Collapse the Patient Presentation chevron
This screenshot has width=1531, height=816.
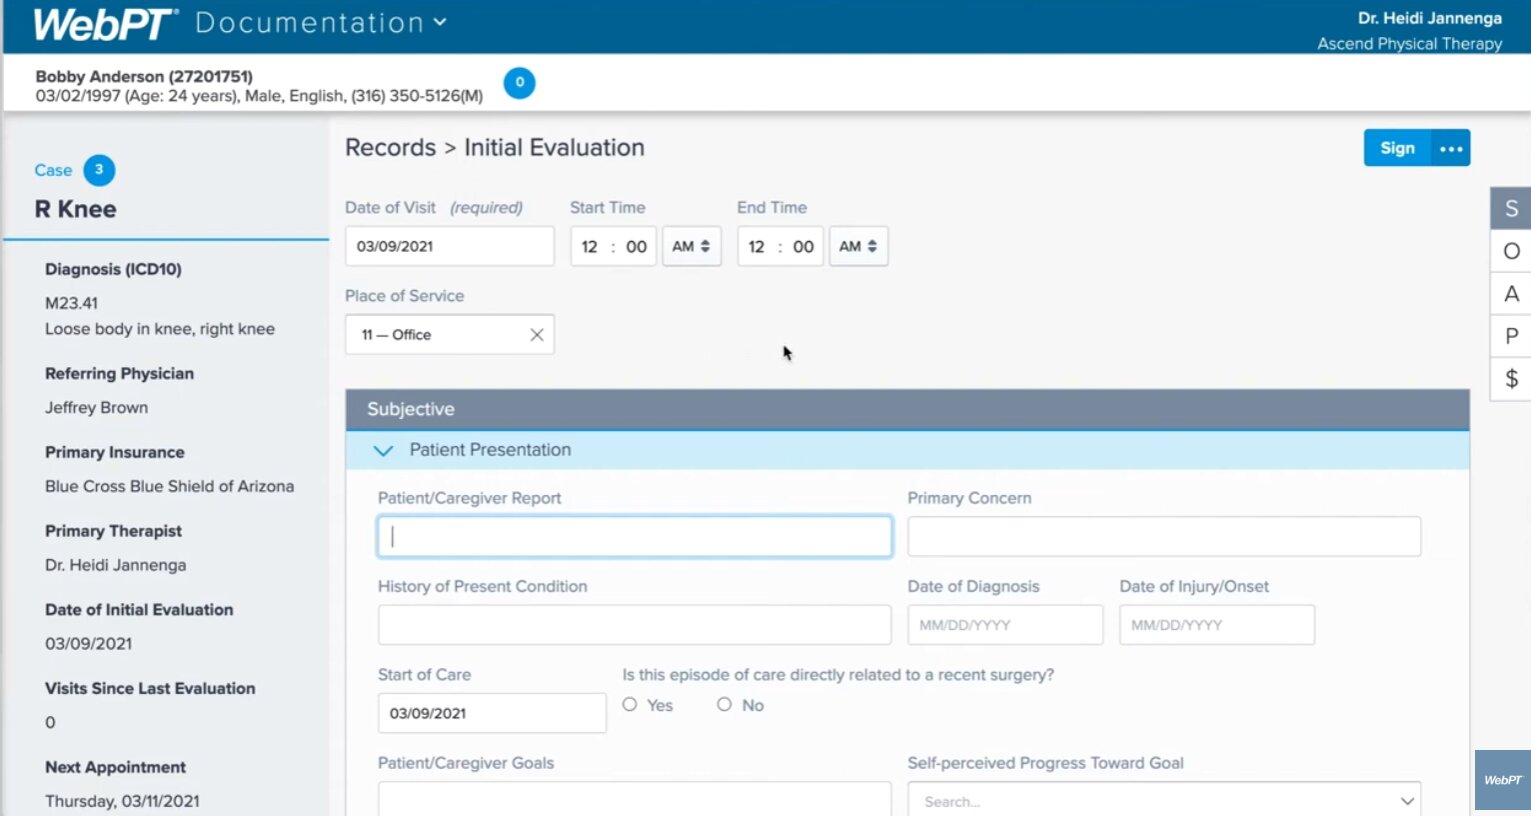383,451
